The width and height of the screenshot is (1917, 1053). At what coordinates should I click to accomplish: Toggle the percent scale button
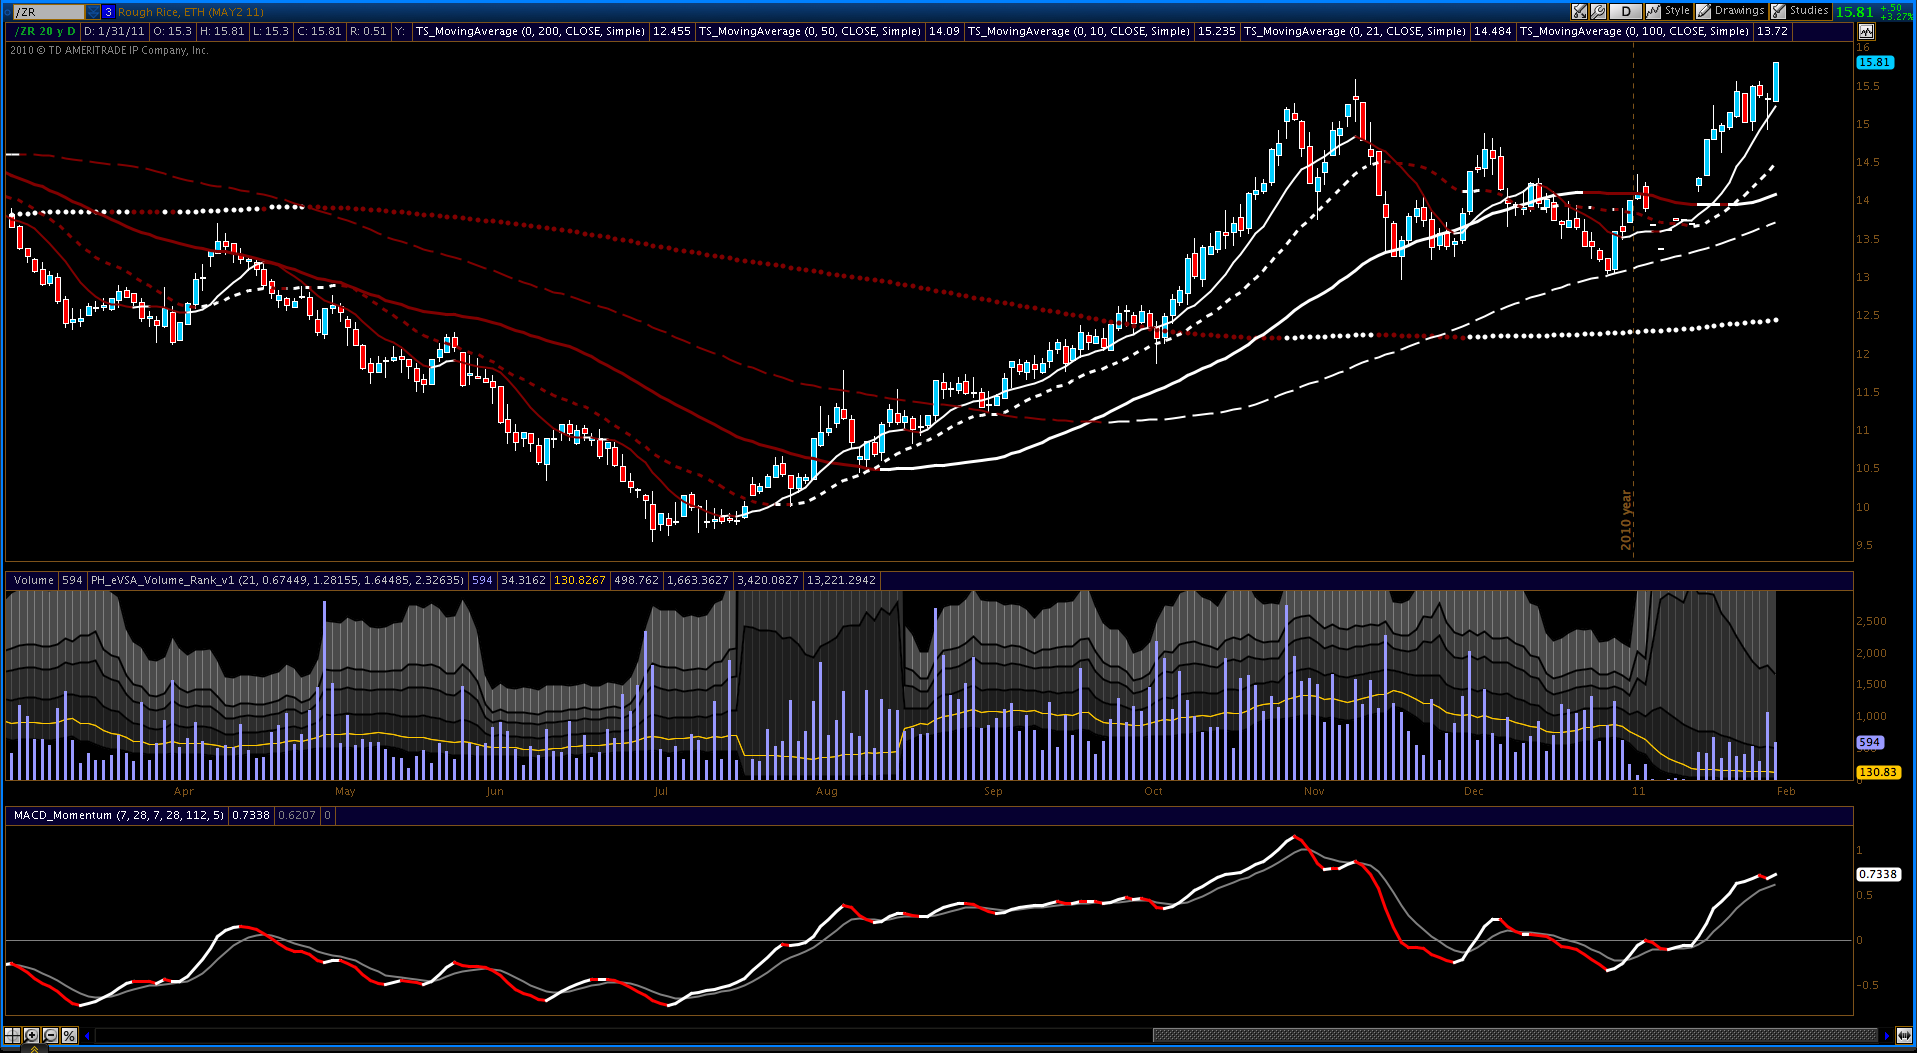click(x=69, y=1036)
